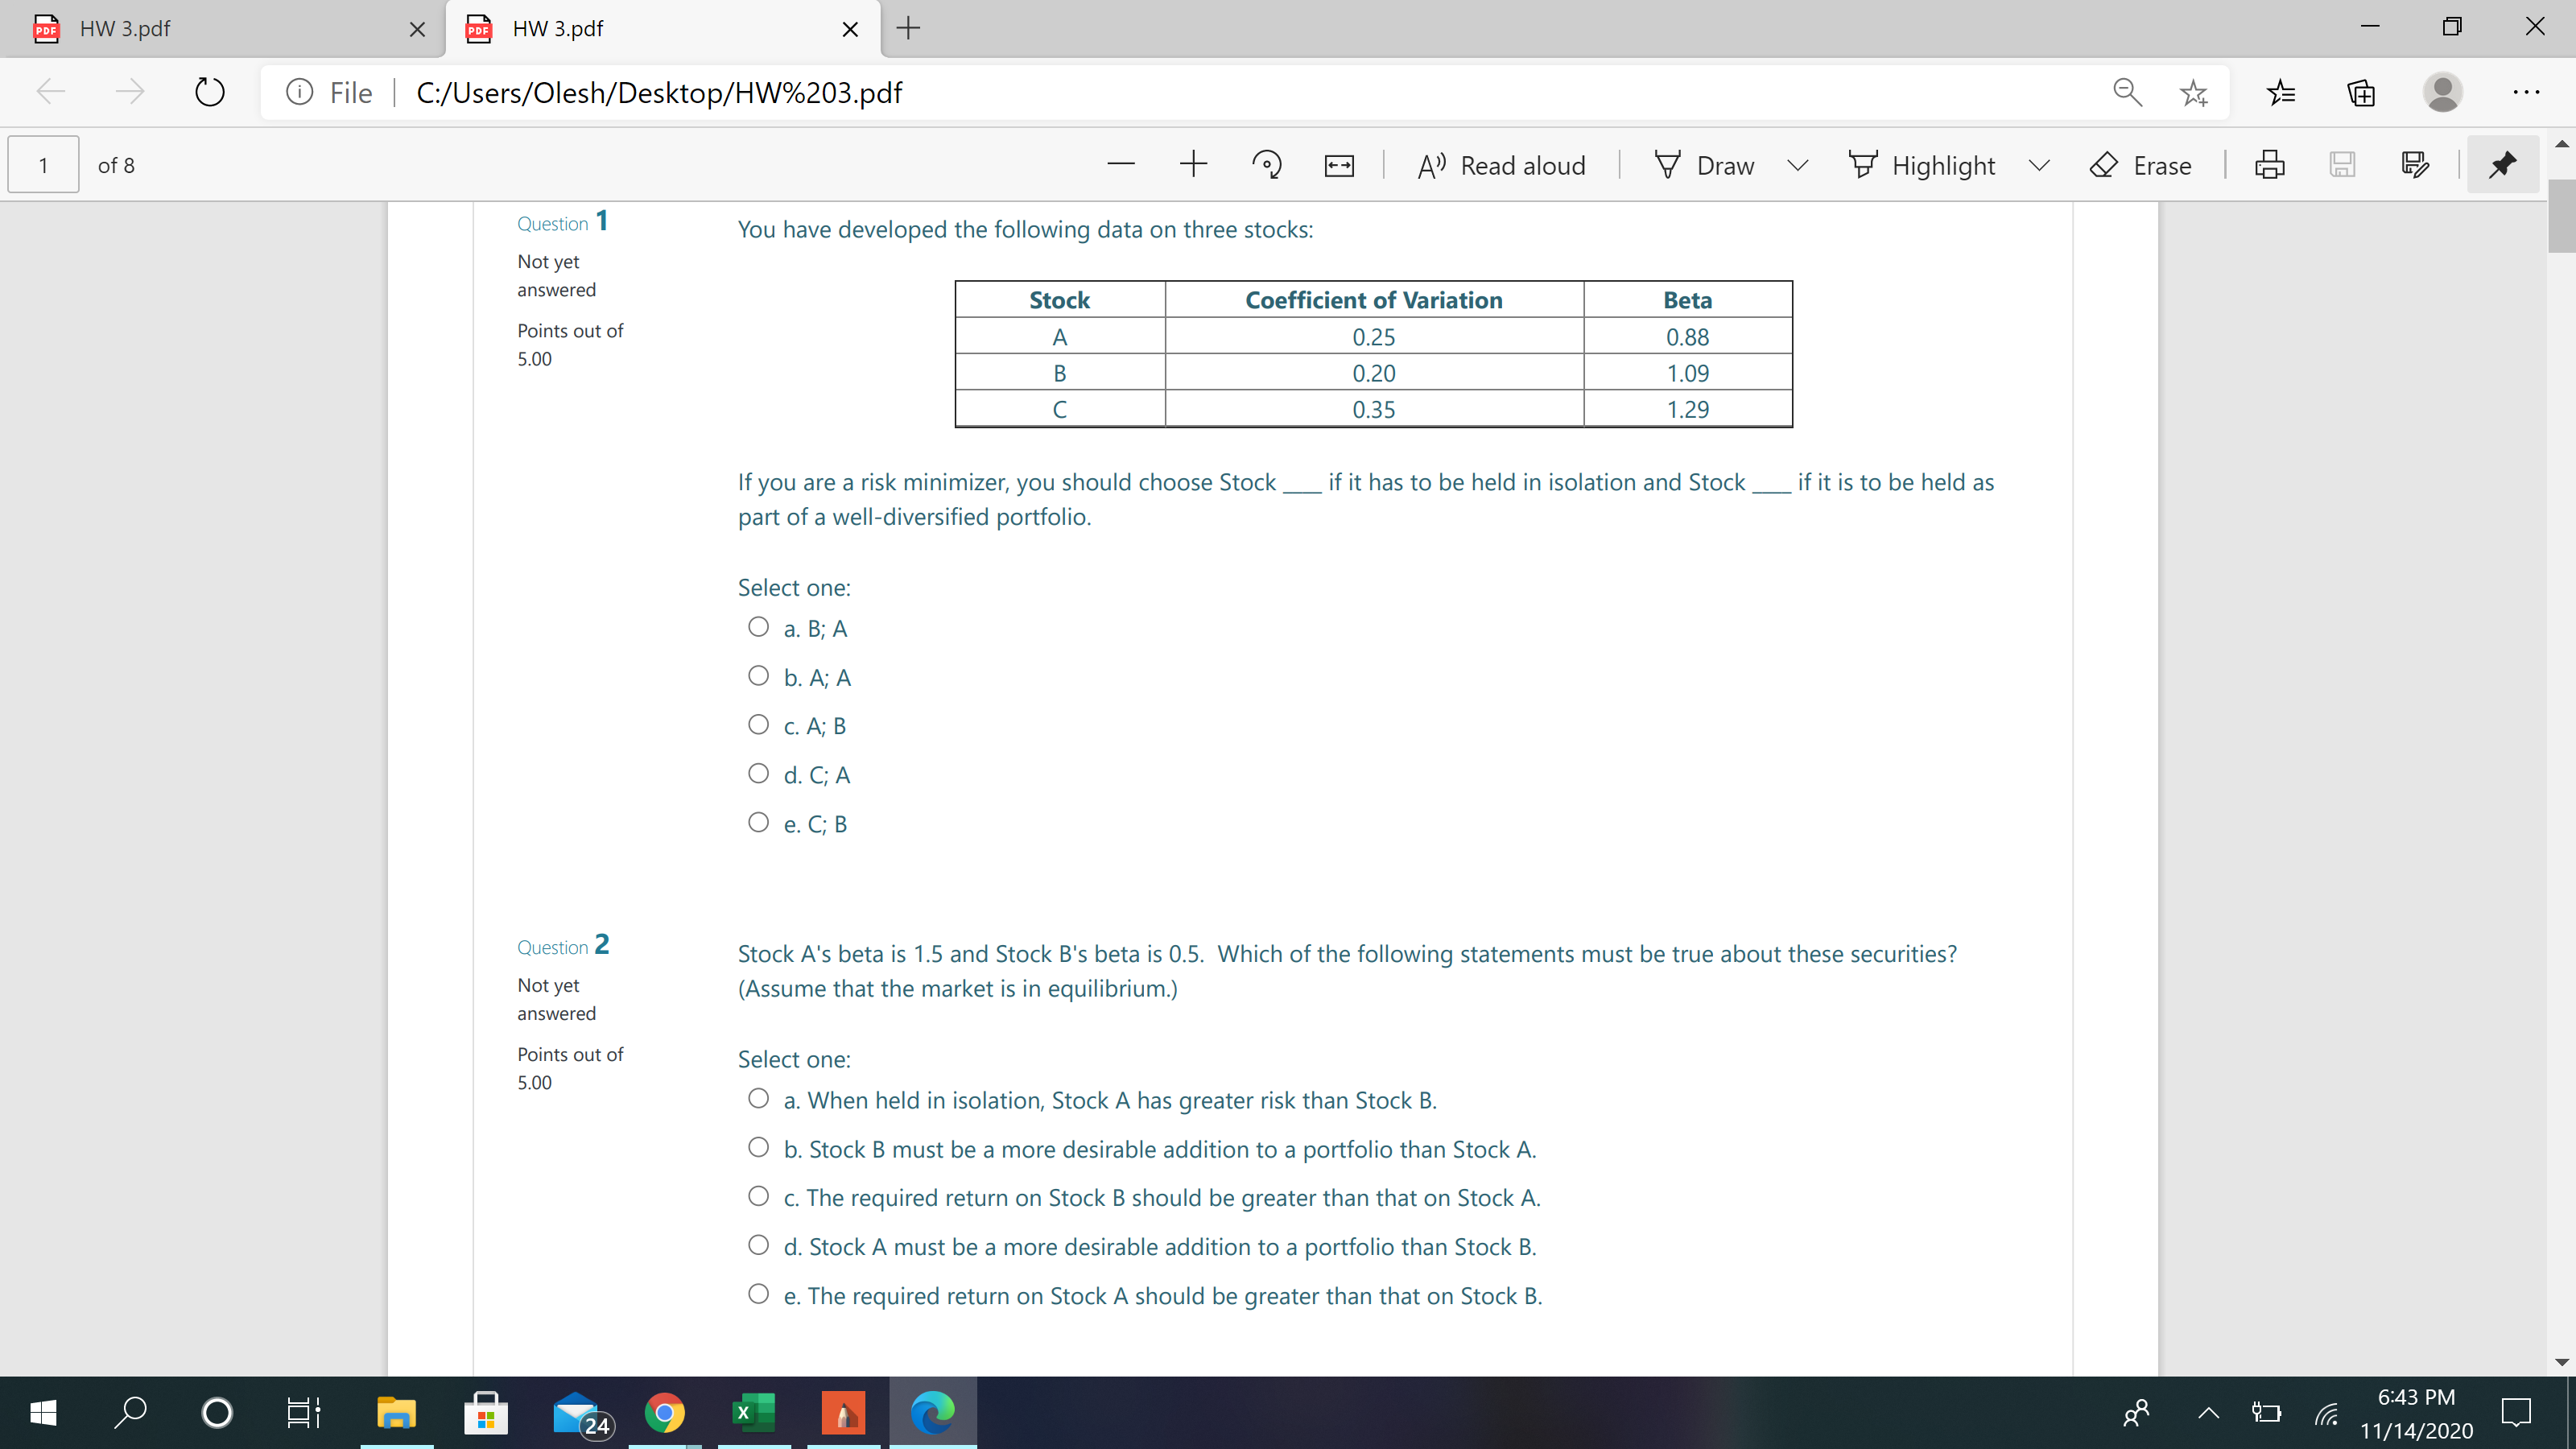The height and width of the screenshot is (1449, 2576).
Task: Select the rotate page icon
Action: click(x=1267, y=164)
